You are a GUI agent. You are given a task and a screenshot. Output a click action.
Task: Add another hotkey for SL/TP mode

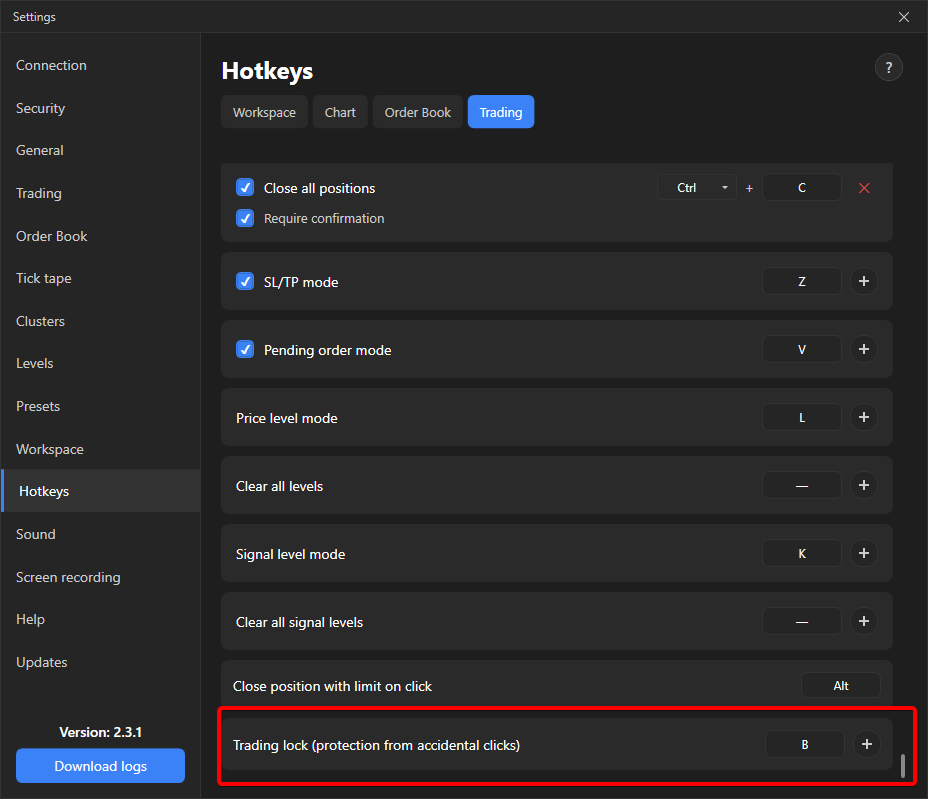click(x=864, y=281)
